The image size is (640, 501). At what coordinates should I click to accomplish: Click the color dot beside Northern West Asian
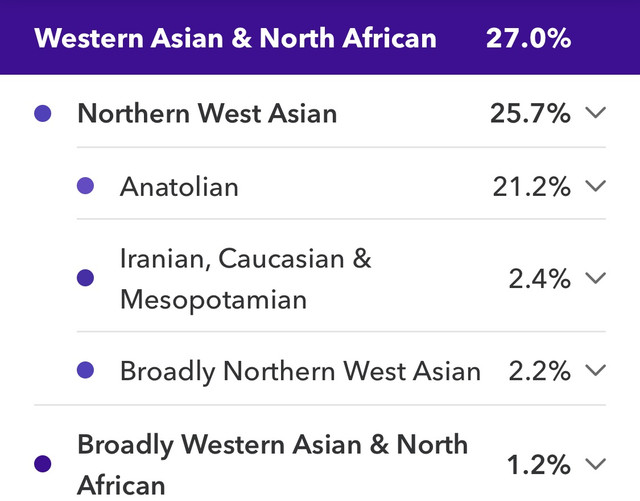(42, 113)
